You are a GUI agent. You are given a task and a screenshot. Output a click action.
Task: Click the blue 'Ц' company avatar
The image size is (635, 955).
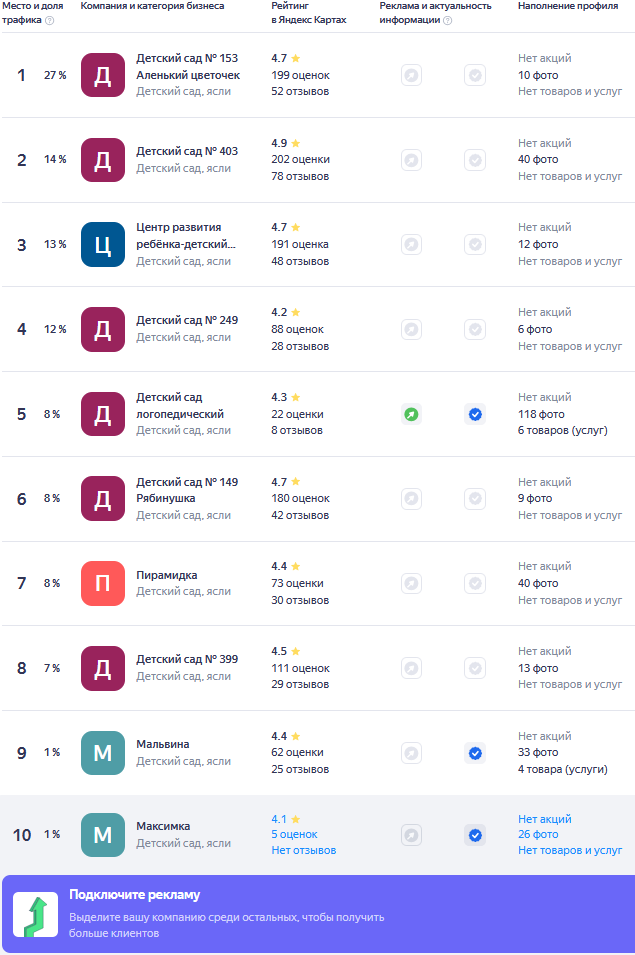click(103, 244)
